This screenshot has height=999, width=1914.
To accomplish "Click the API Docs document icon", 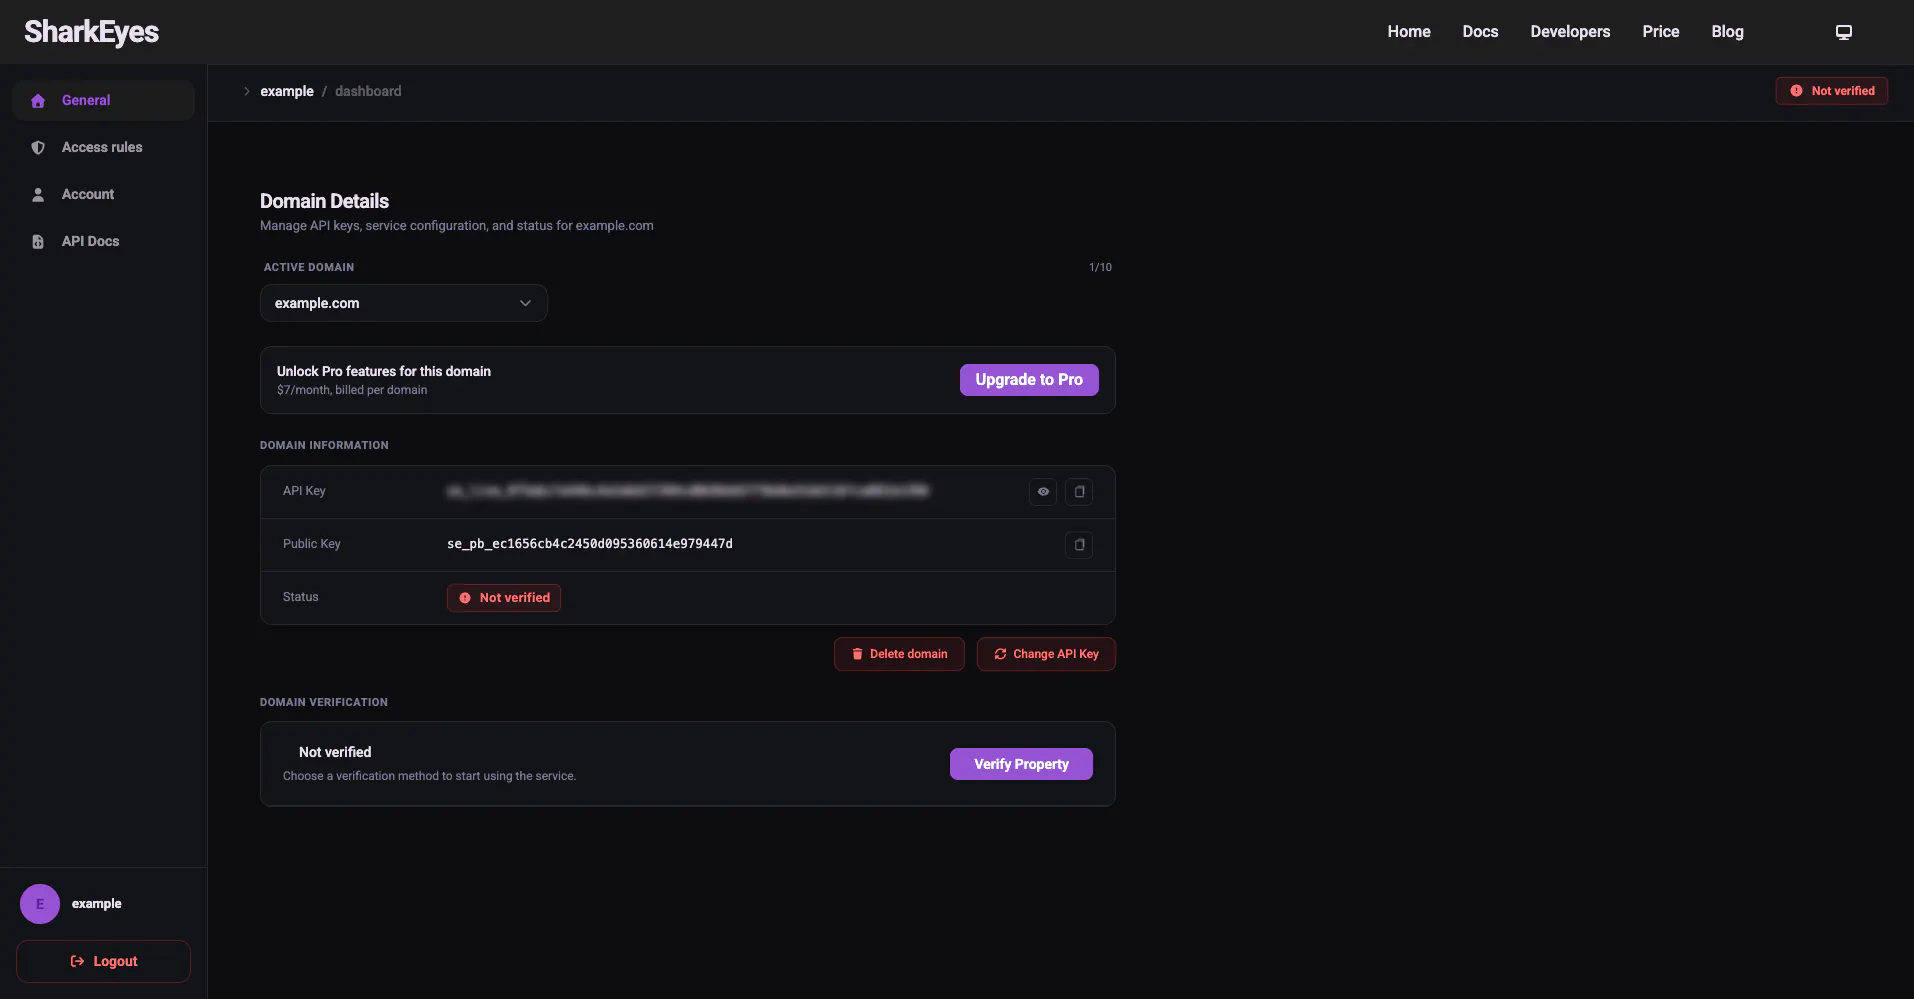I will (x=38, y=242).
